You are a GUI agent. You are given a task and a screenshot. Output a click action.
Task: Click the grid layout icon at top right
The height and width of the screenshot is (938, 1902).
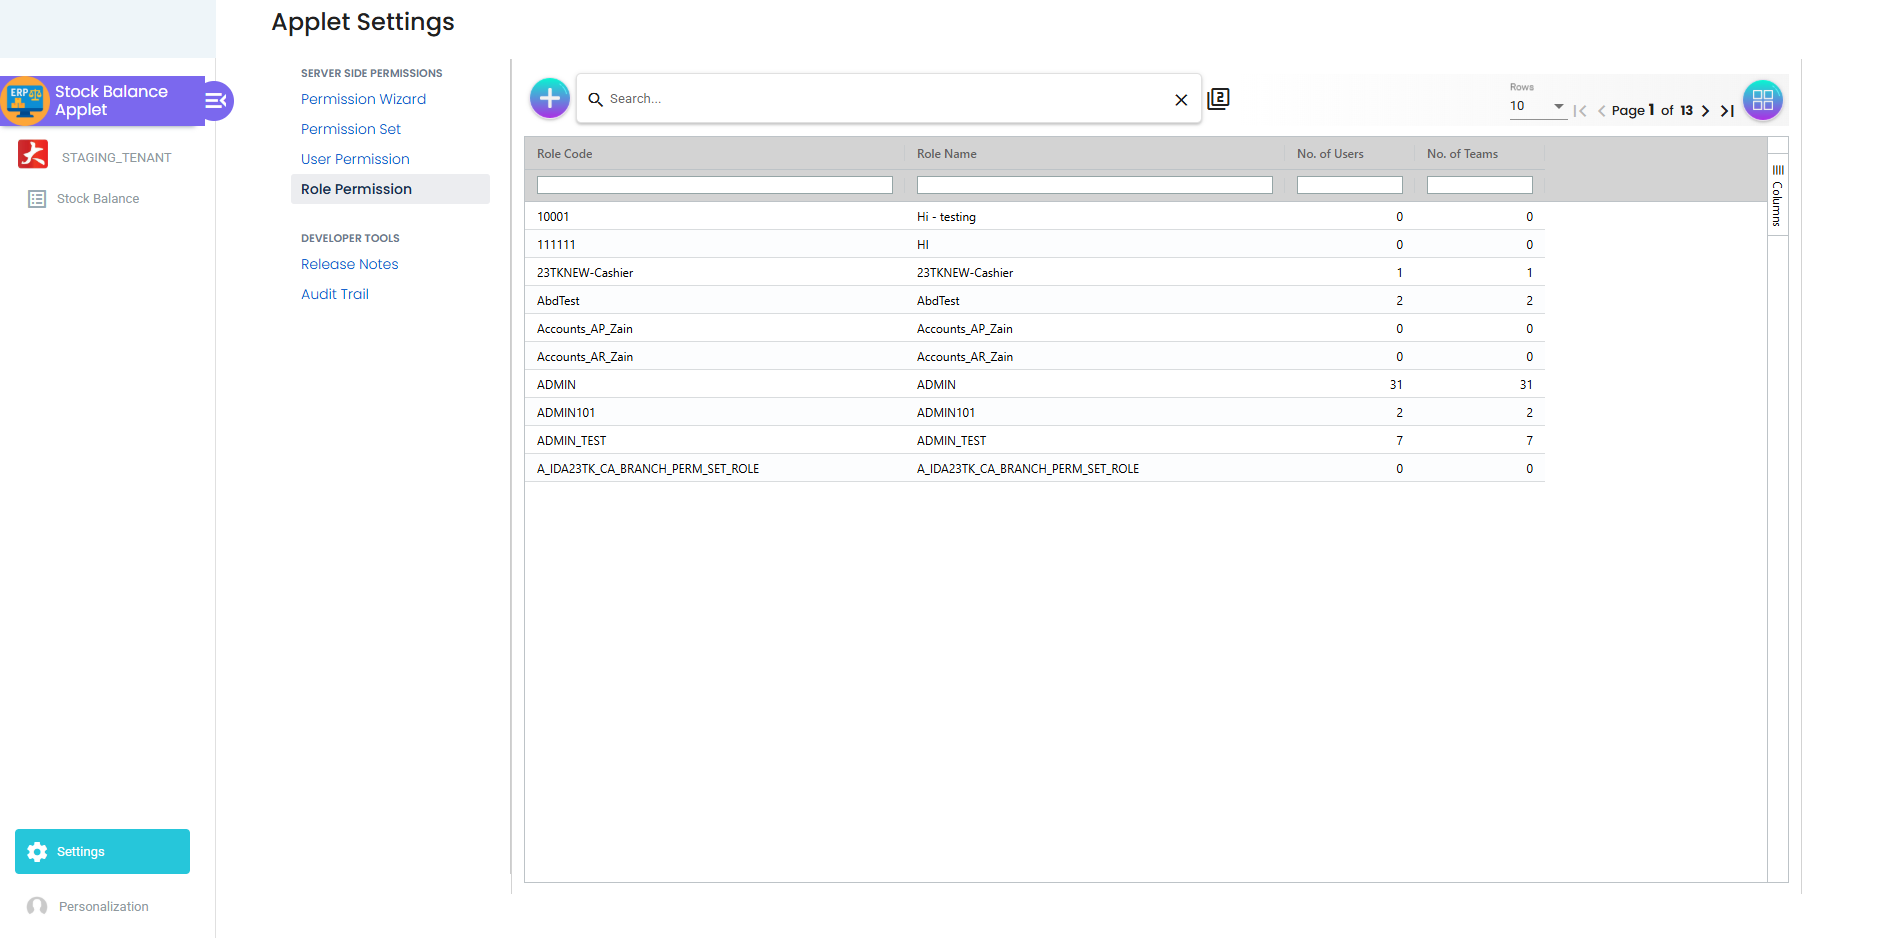click(x=1763, y=99)
